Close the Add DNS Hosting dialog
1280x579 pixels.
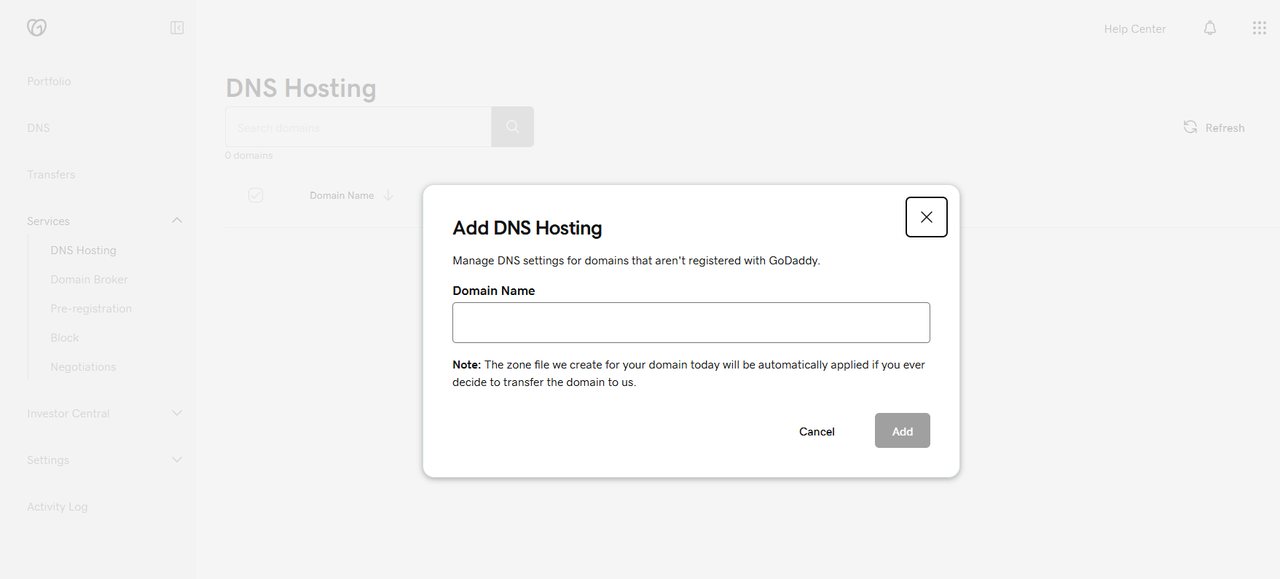click(926, 217)
